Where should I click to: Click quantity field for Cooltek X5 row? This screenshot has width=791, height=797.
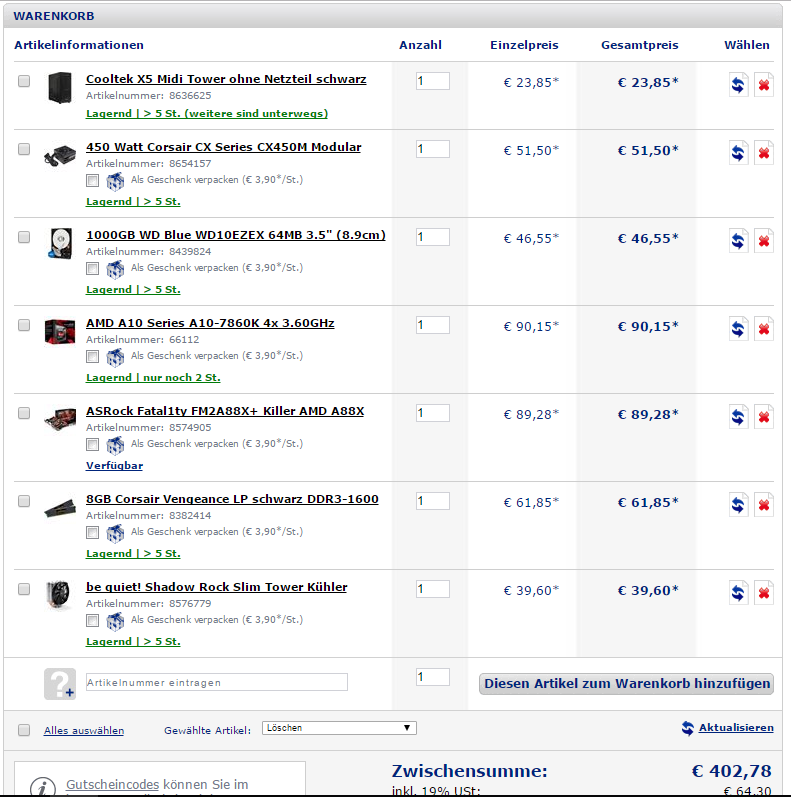point(433,81)
